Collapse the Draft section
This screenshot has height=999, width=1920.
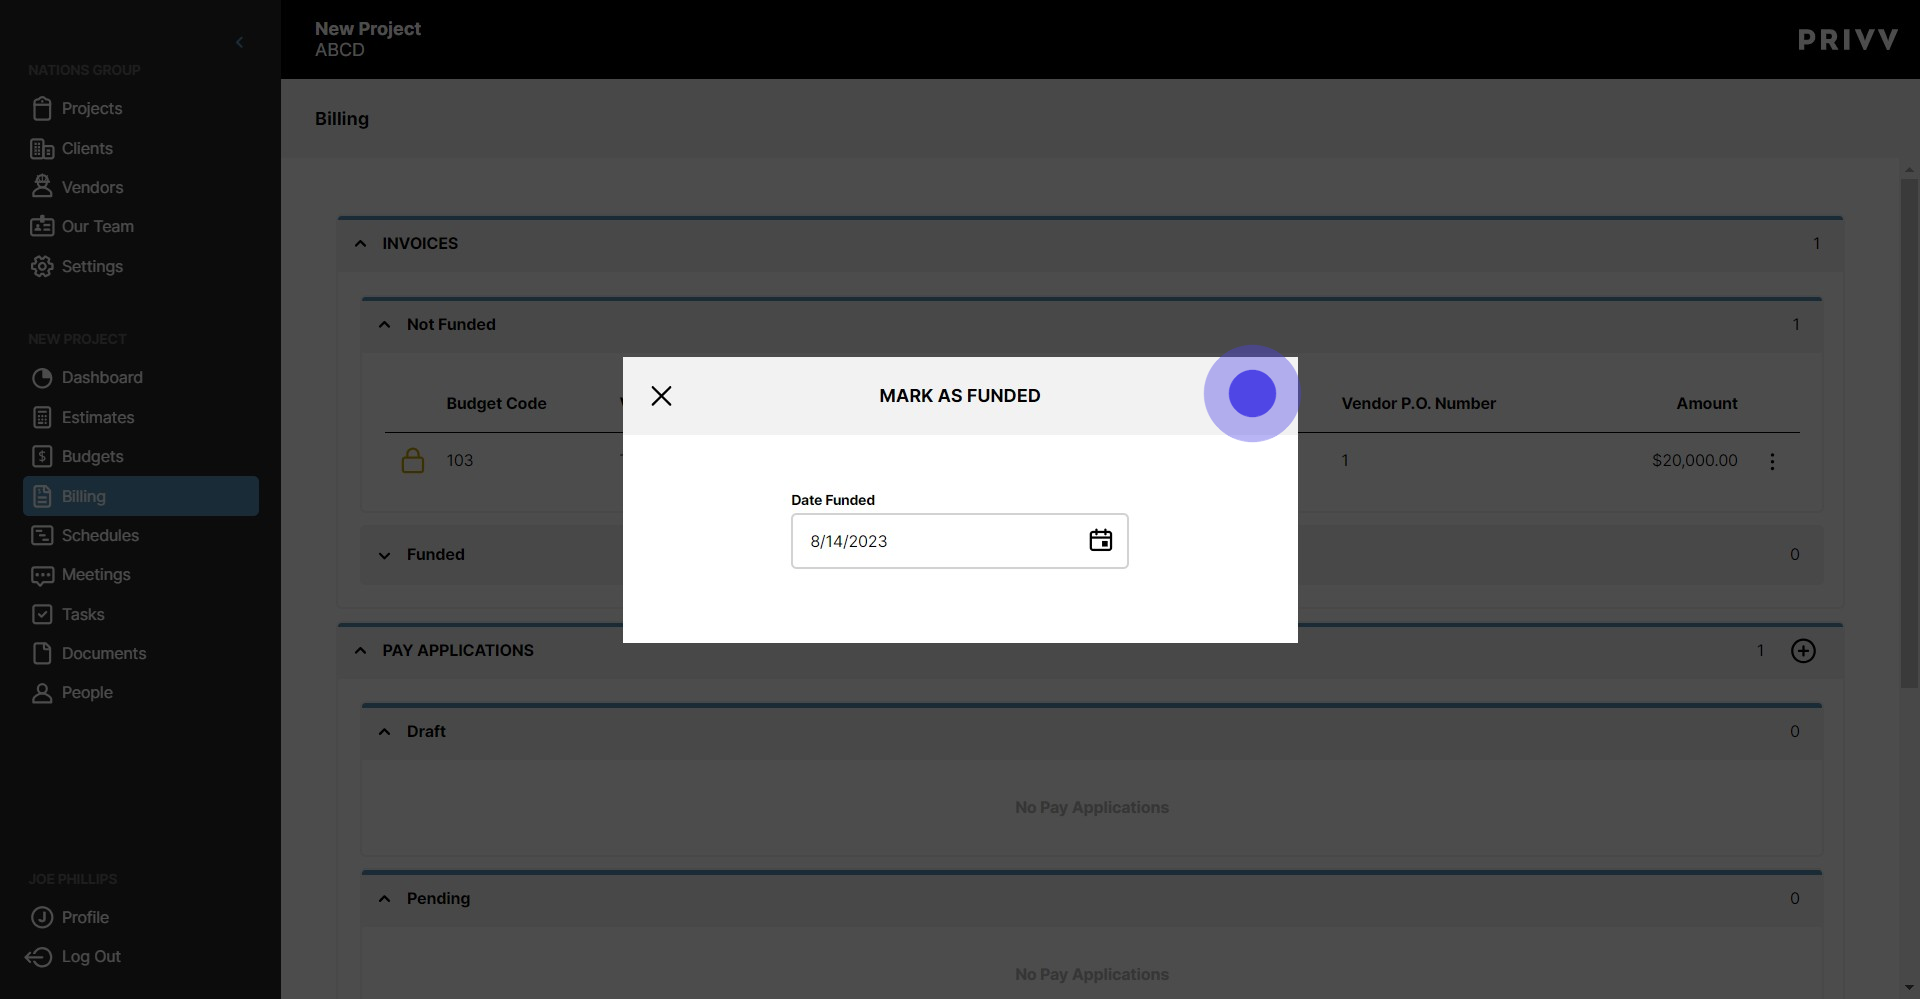(385, 731)
